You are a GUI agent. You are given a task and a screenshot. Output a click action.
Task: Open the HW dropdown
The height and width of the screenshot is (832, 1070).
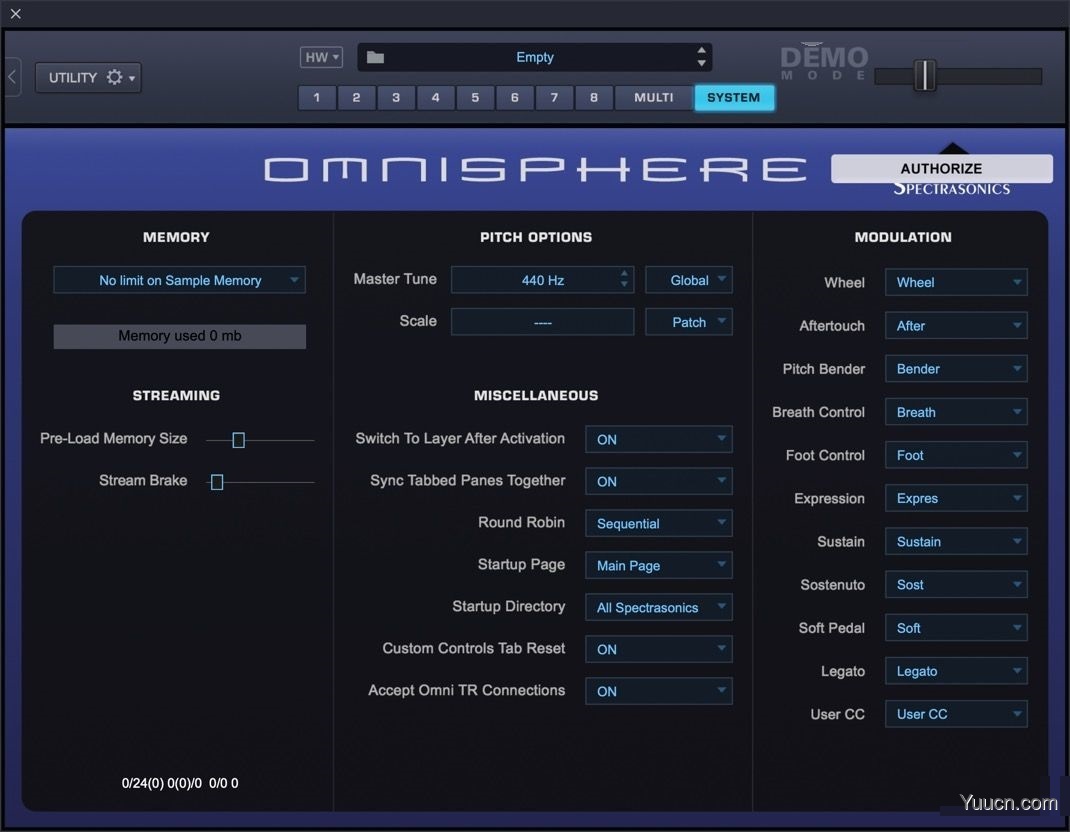click(x=320, y=57)
